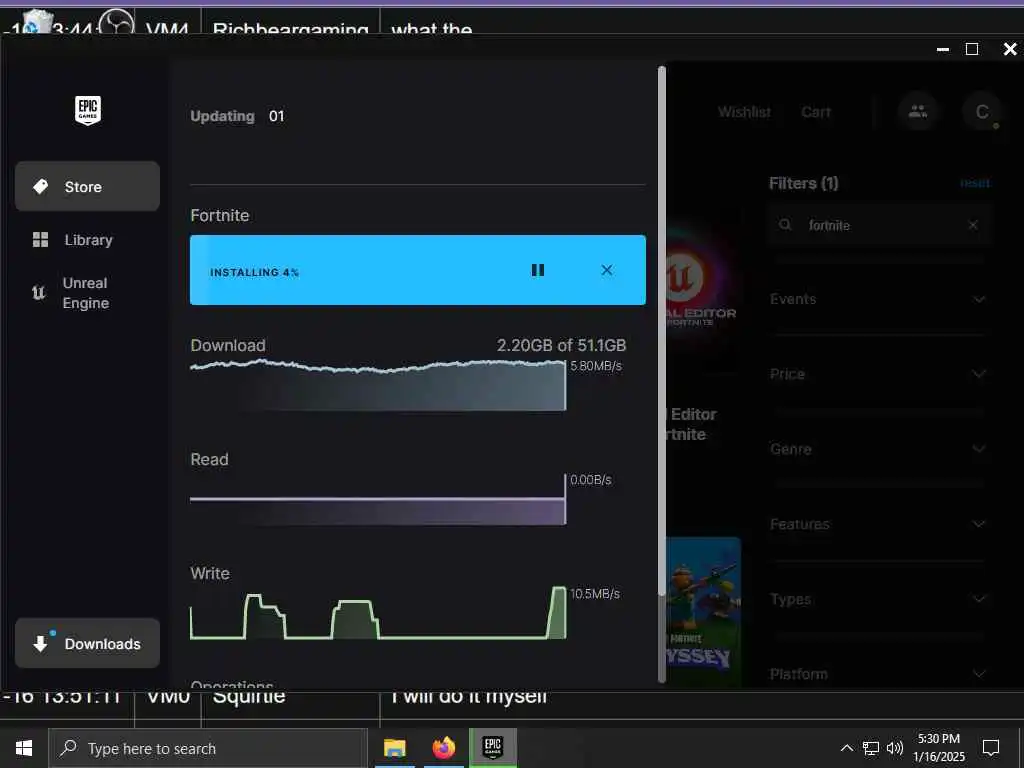Click Epic Games Launcher taskbar icon
1024x768 pixels.
coord(492,748)
